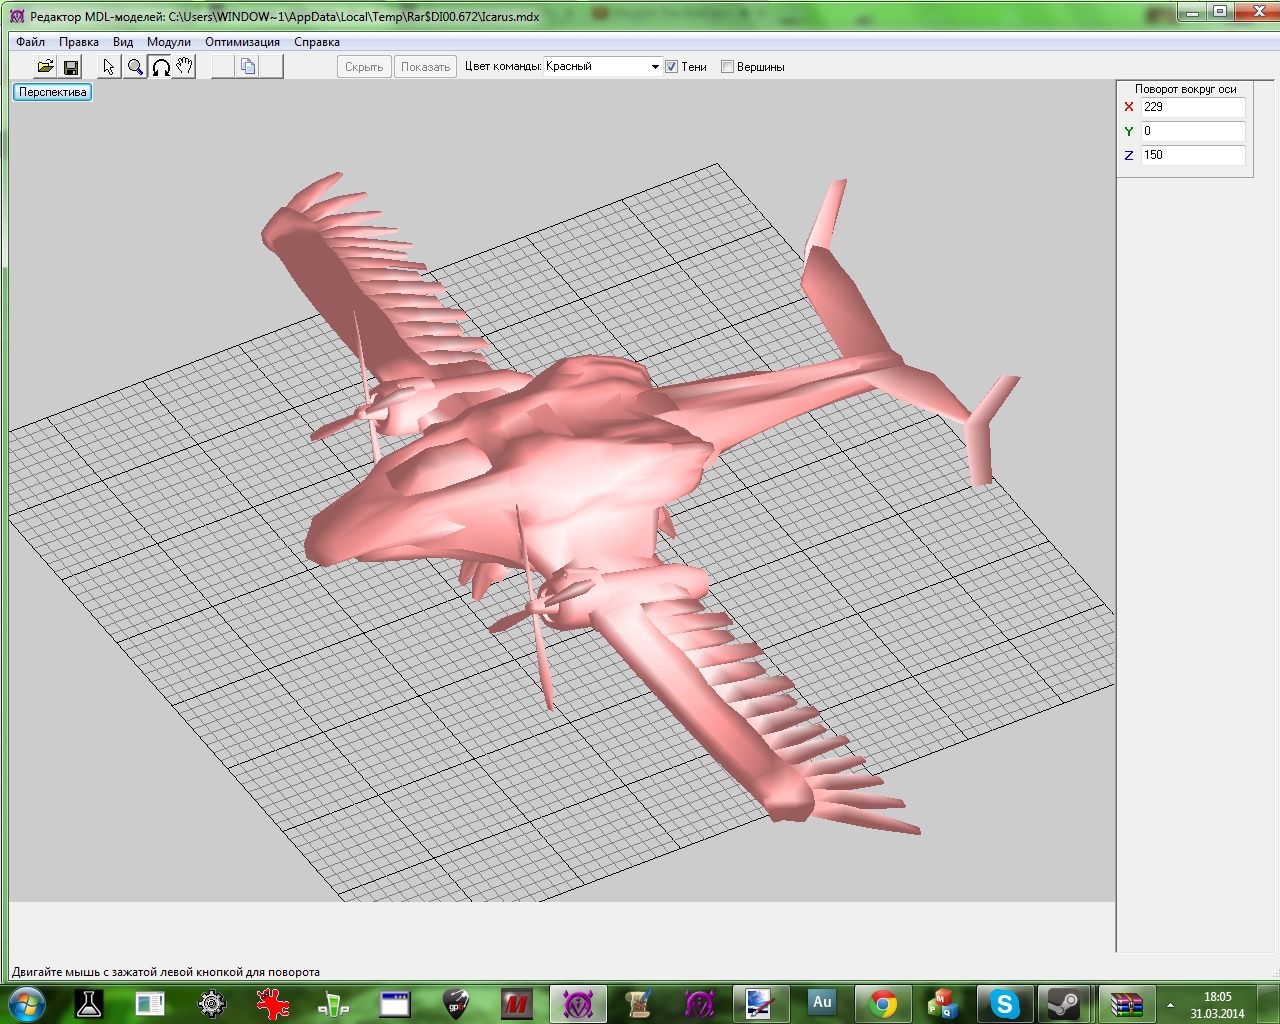
Task: Click the Open file folder icon
Action: [x=45, y=67]
